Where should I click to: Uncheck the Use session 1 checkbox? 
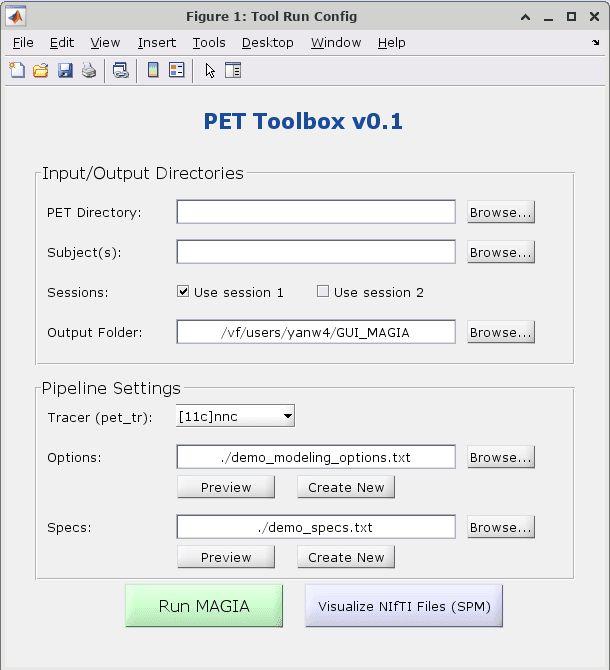coord(183,292)
